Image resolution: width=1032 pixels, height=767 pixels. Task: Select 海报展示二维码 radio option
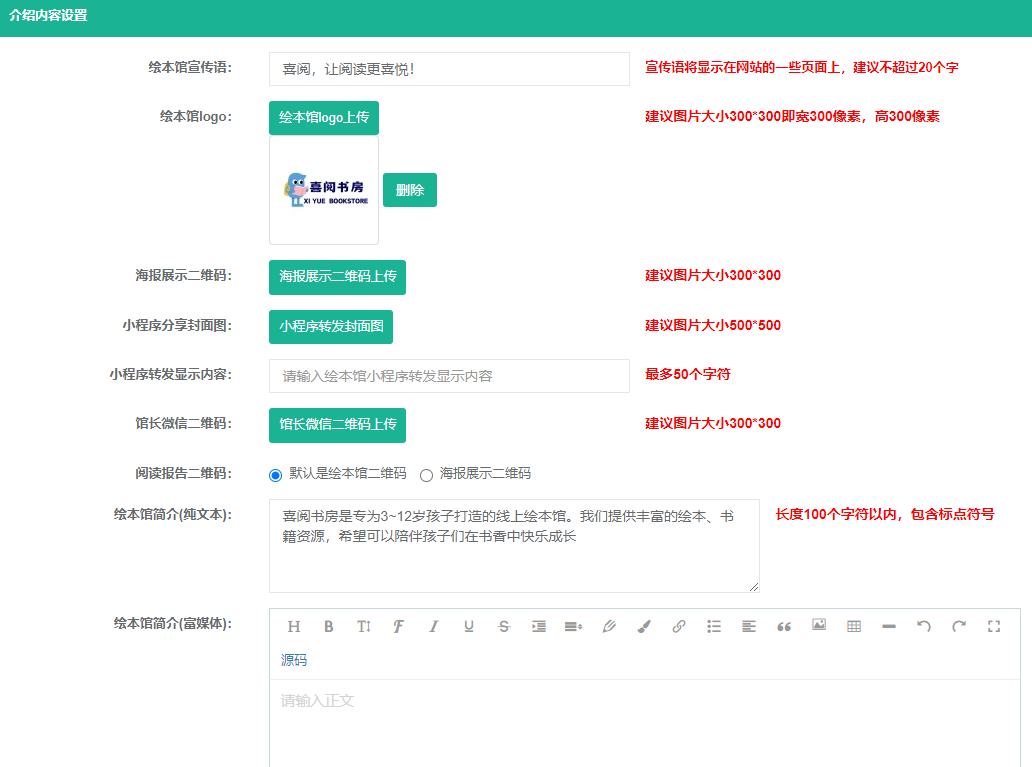[x=426, y=475]
